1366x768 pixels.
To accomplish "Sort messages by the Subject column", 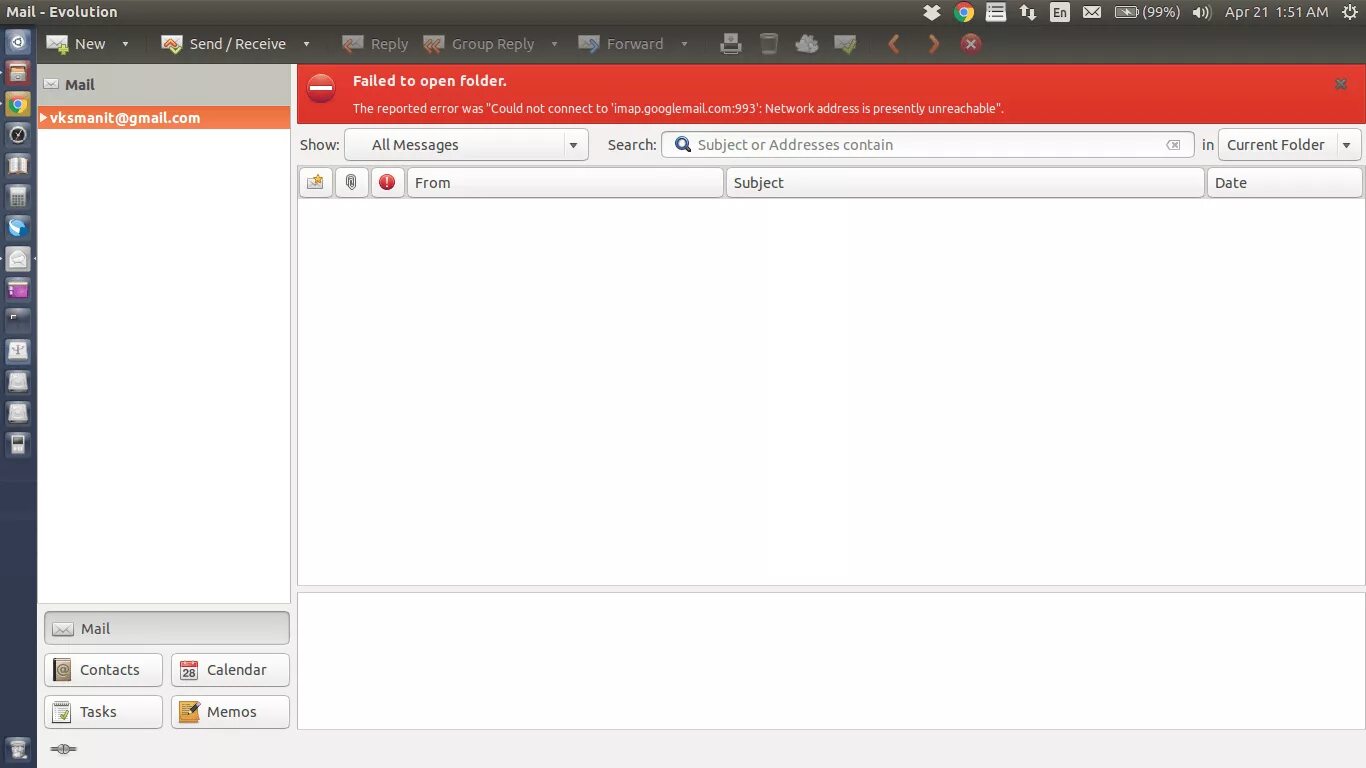I will 965,182.
